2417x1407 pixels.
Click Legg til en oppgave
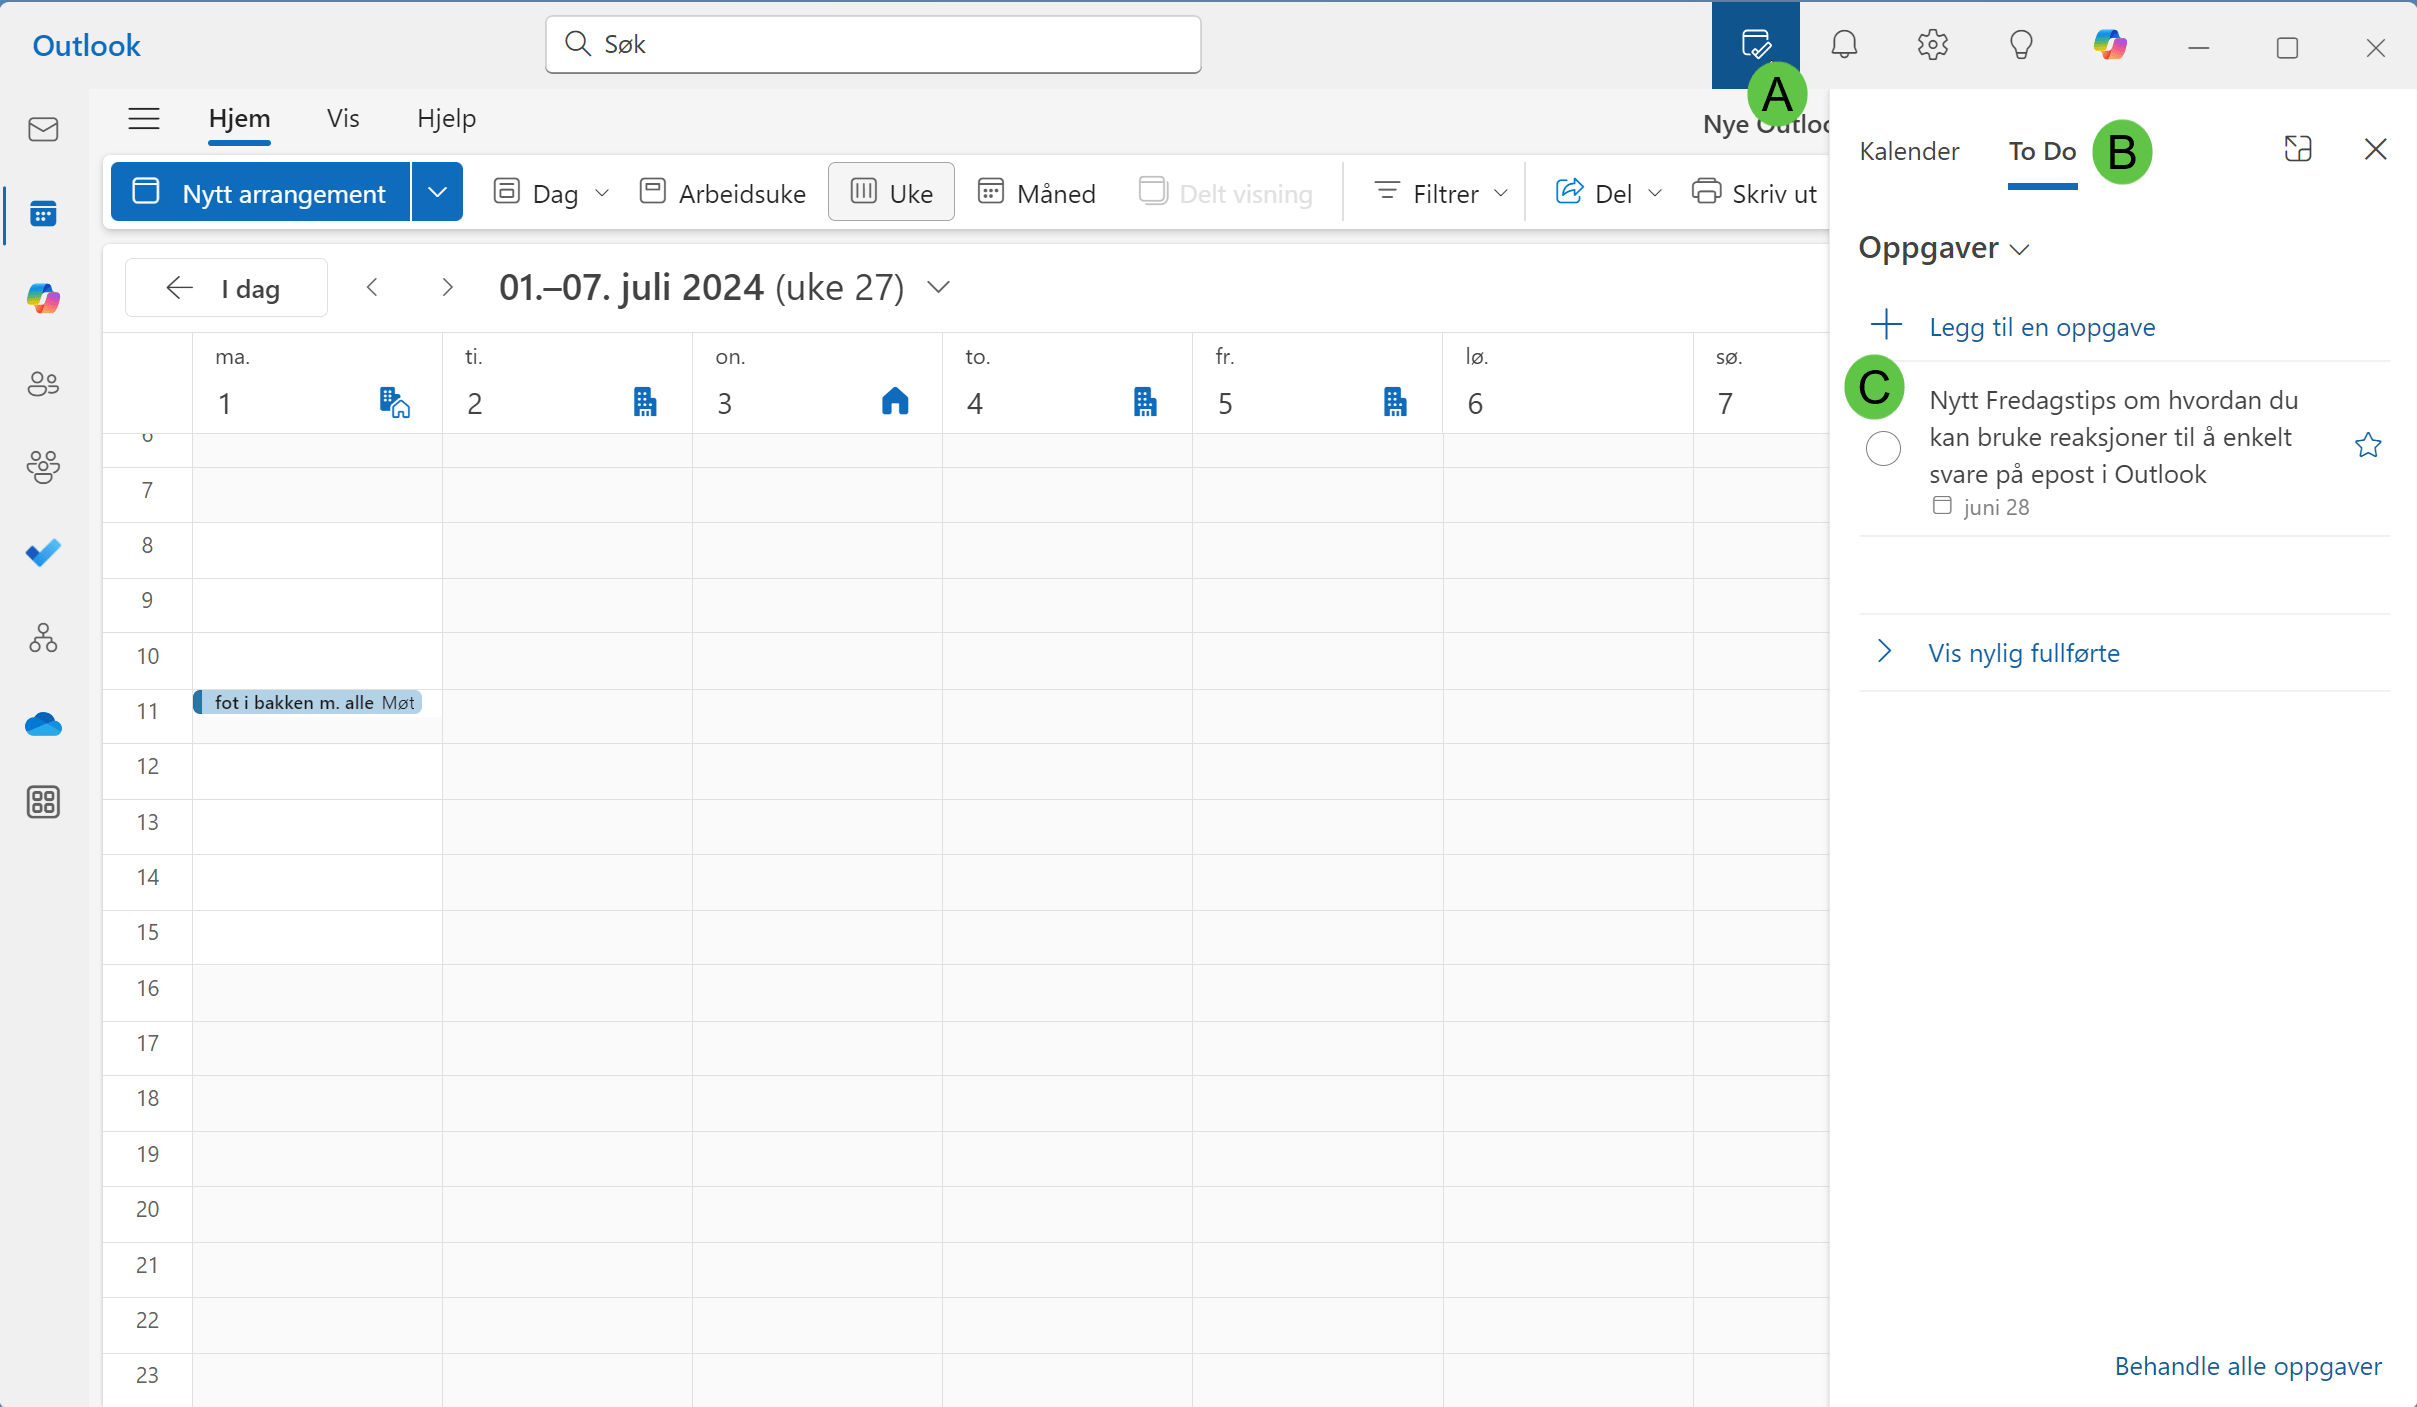point(2042,327)
